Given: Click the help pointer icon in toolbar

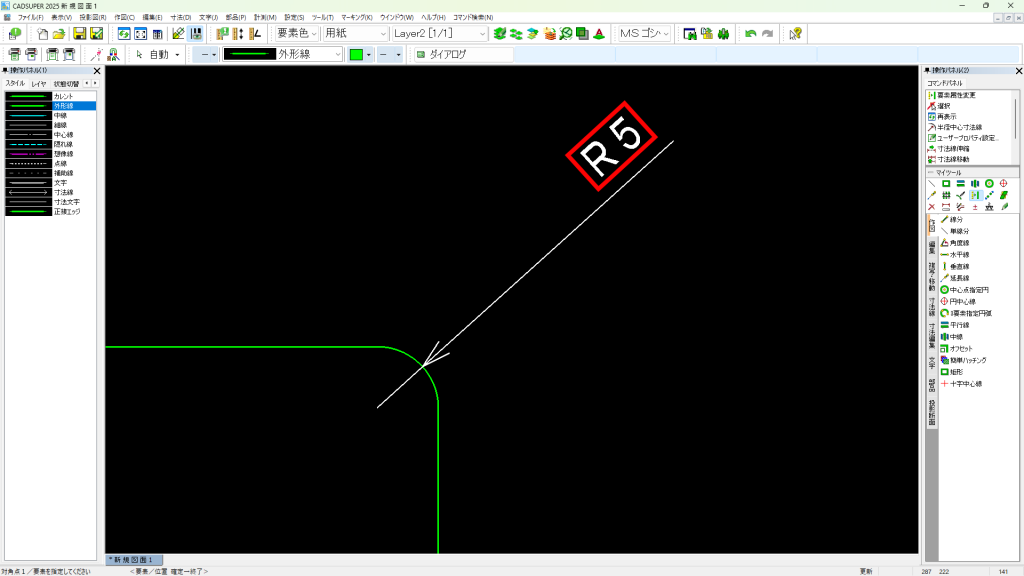Looking at the screenshot, I should [795, 34].
